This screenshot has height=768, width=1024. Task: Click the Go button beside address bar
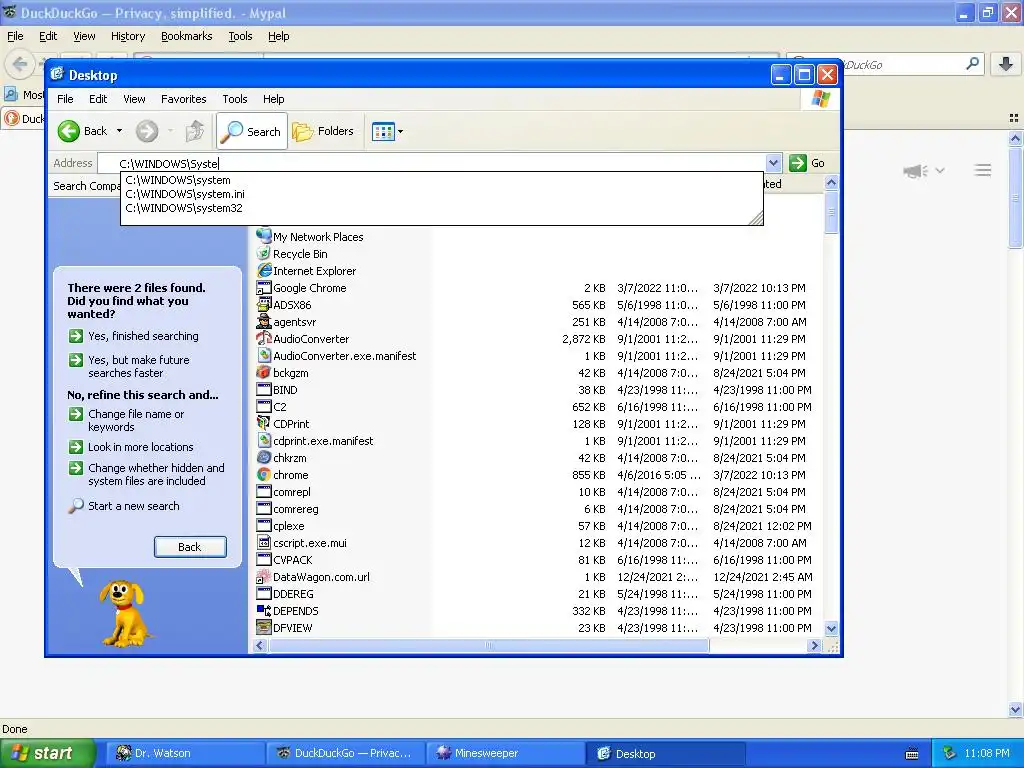pos(807,163)
